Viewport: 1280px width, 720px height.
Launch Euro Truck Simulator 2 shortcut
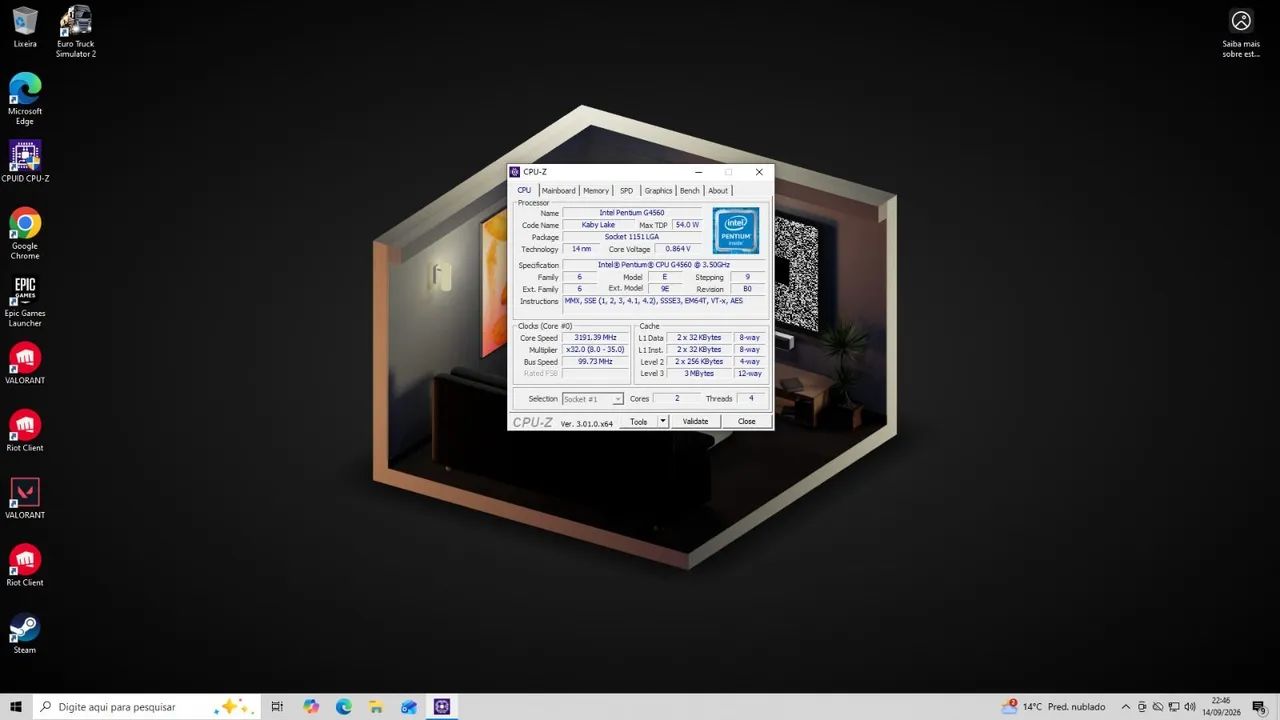tap(76, 31)
